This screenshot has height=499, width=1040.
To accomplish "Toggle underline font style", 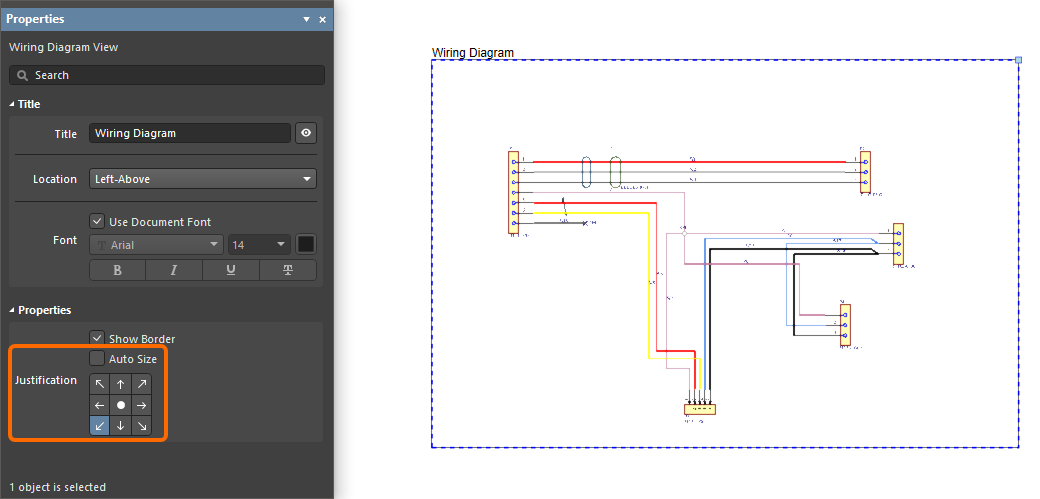I will click(231, 270).
